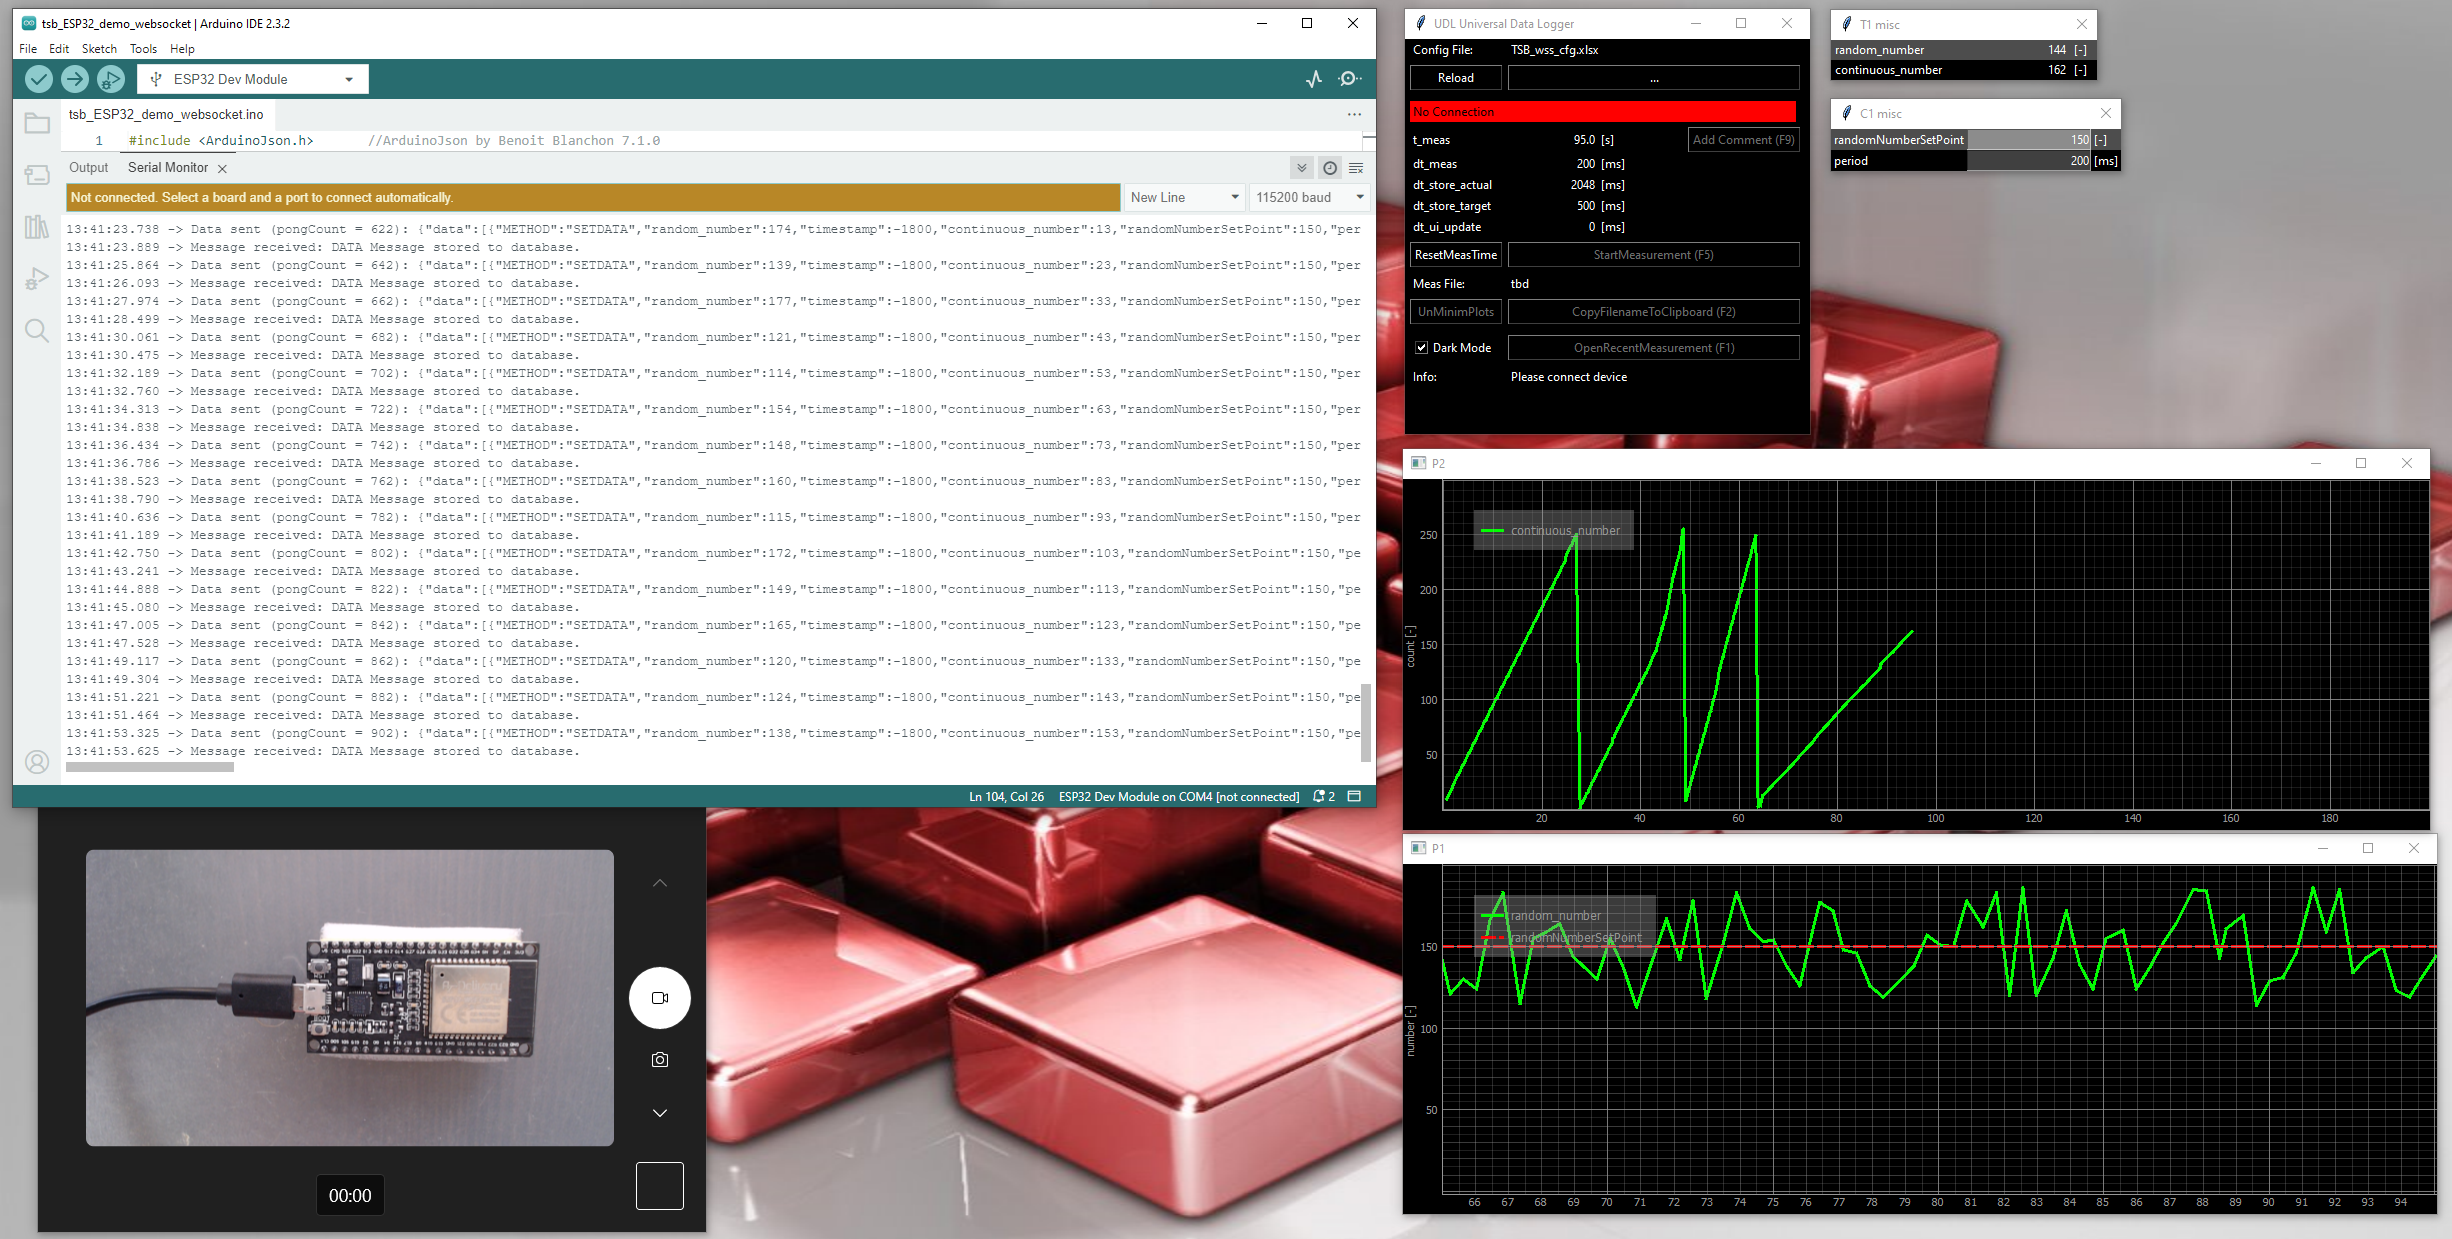Open the Serial Plotter icon
Screen dimensions: 2452x1239
tap(1314, 79)
